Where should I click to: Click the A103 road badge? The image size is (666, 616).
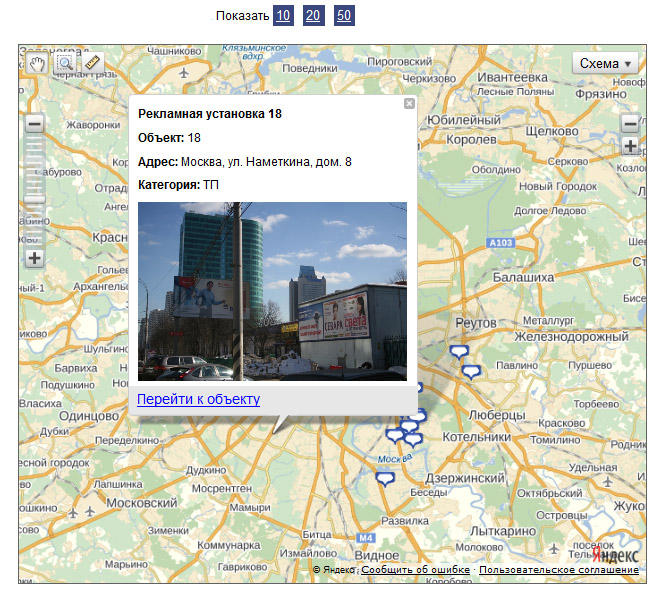pos(501,243)
